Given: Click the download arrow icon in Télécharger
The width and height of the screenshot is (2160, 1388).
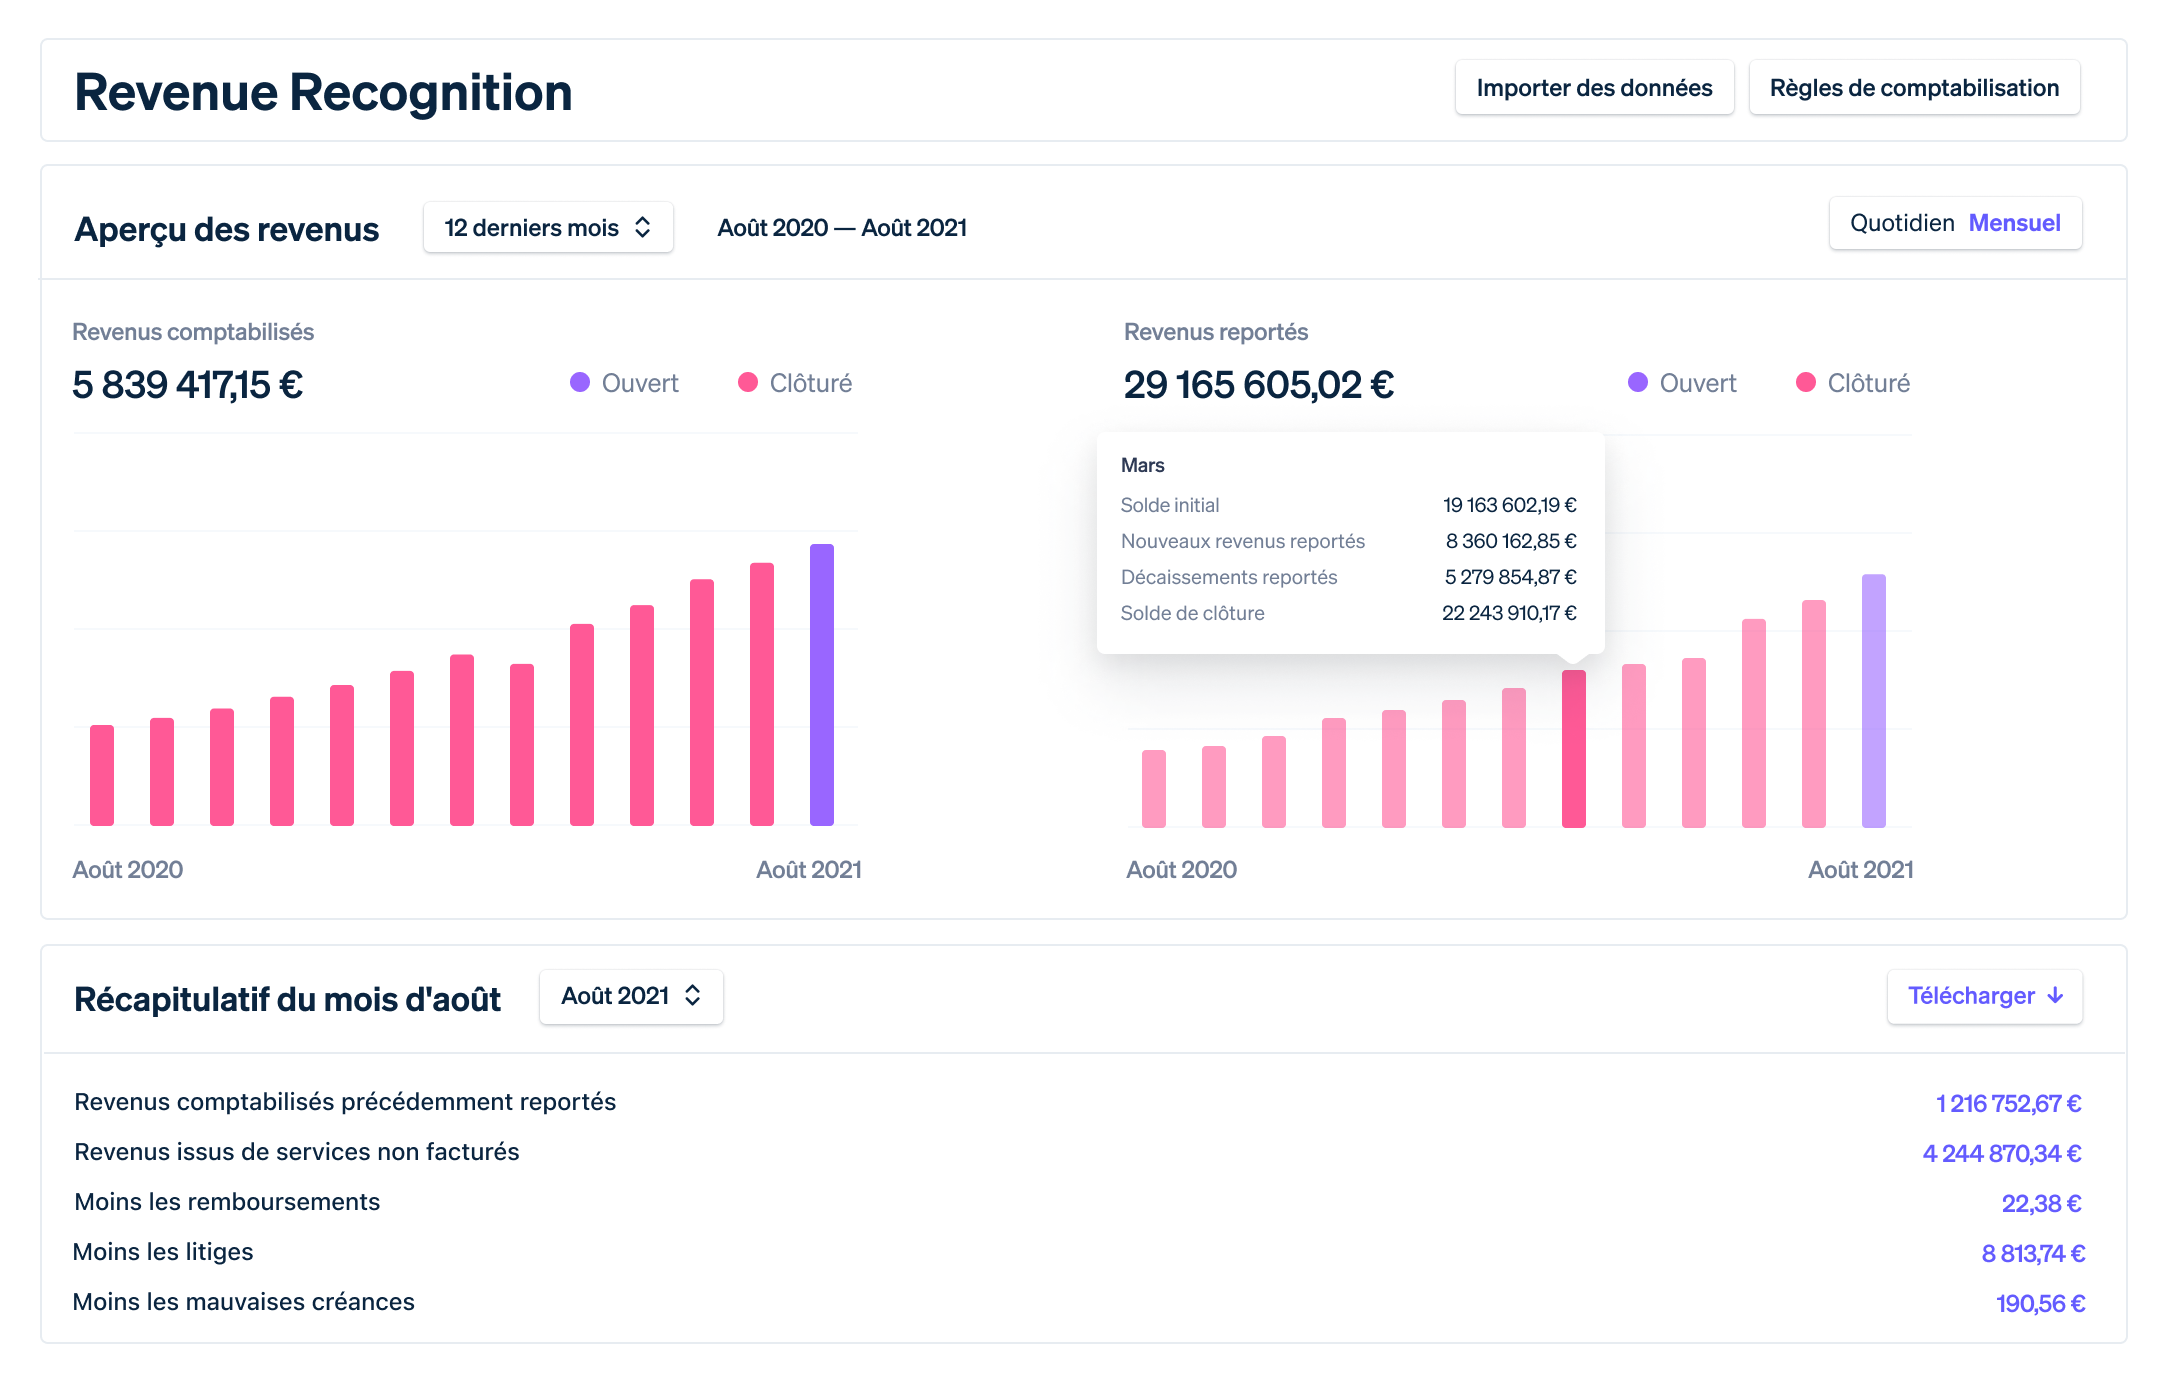Looking at the screenshot, I should tap(2056, 996).
